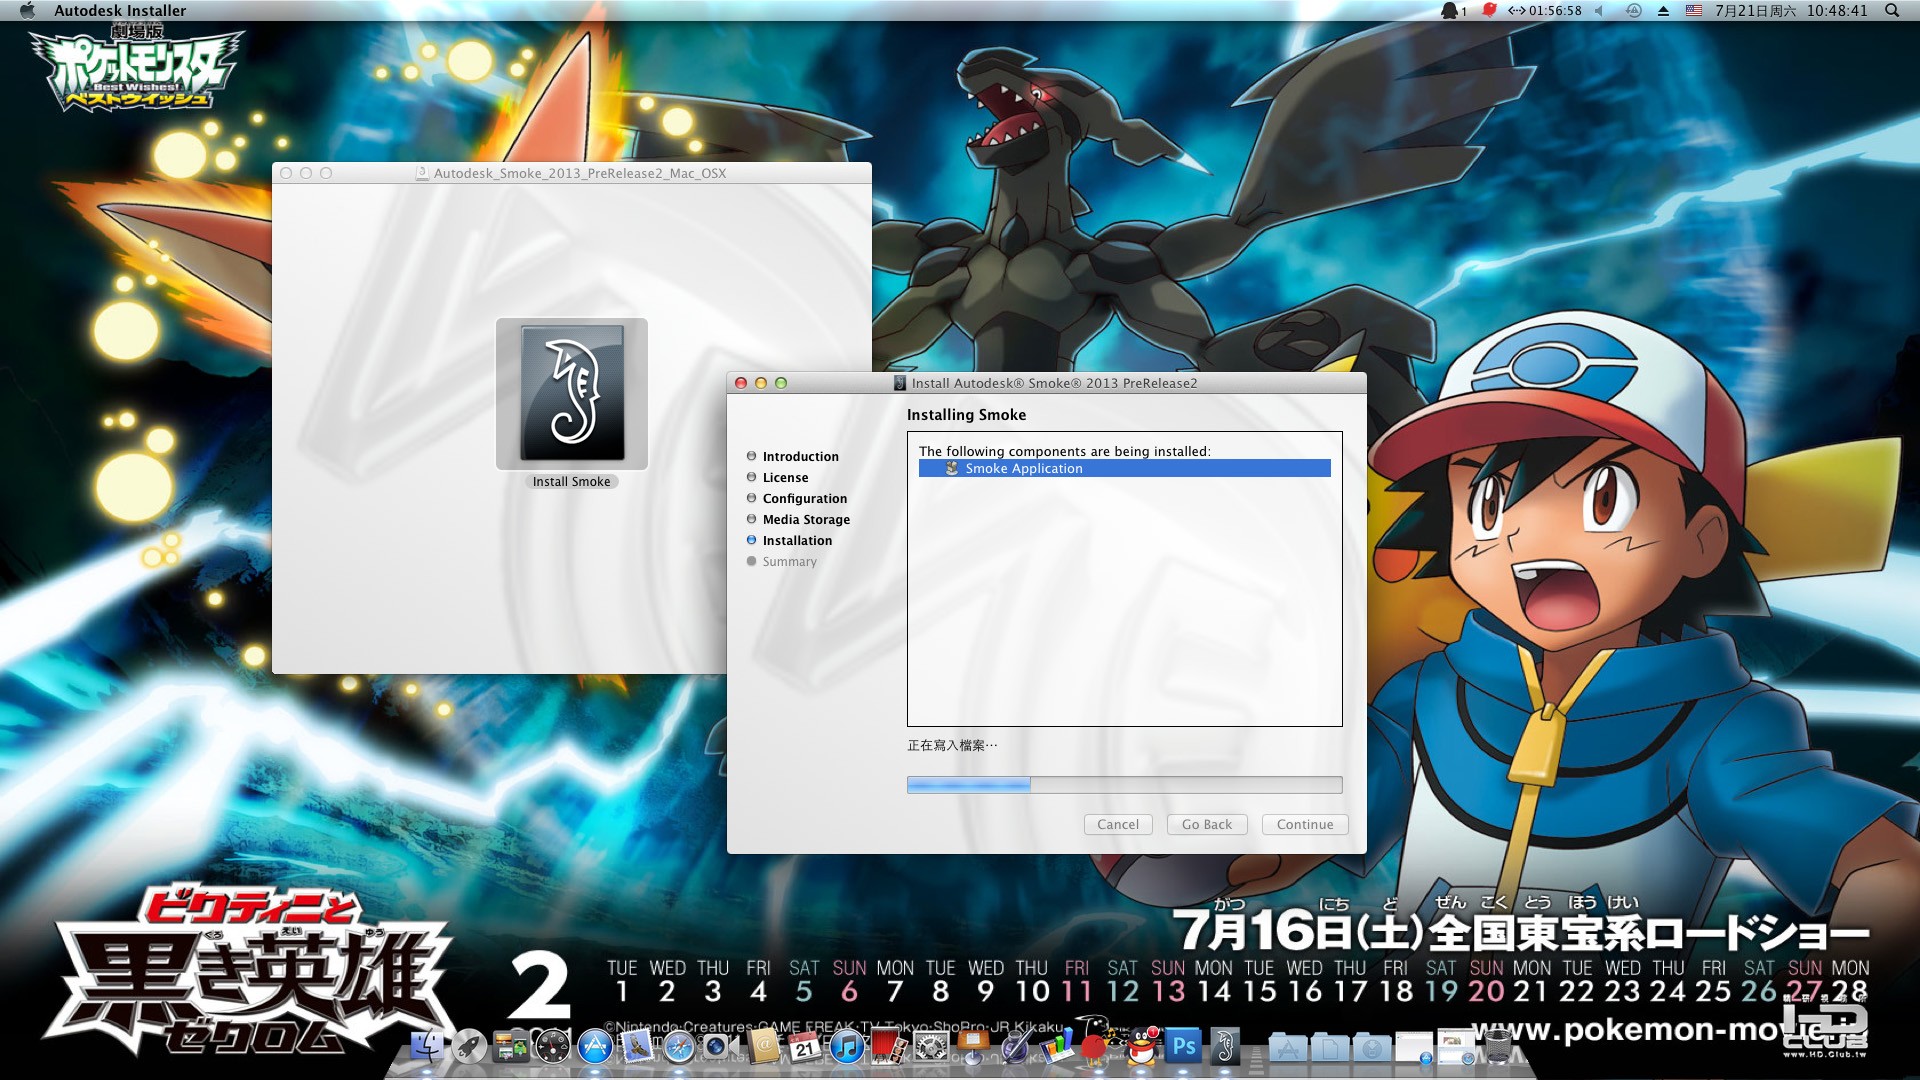Open Mail stamp icon in Dock
Screen dimensions: 1920x1080
[x=637, y=1046]
